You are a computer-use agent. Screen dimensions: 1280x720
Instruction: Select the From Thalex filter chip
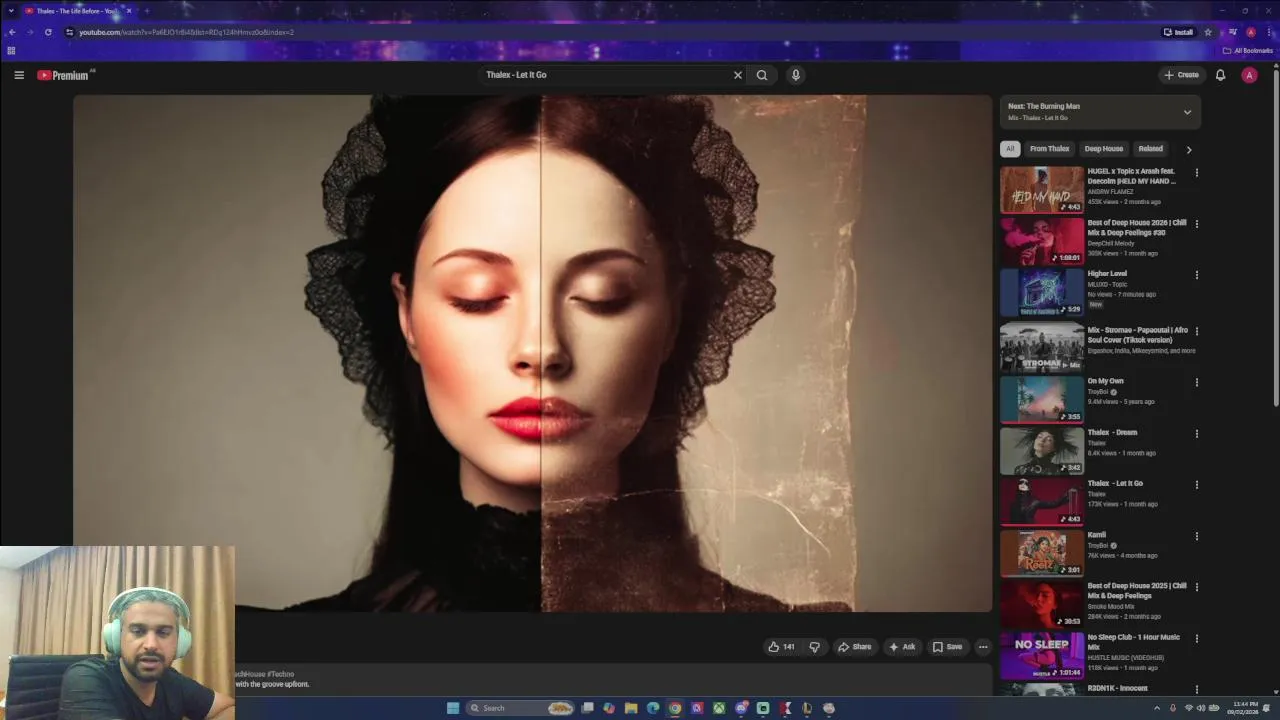1049,149
